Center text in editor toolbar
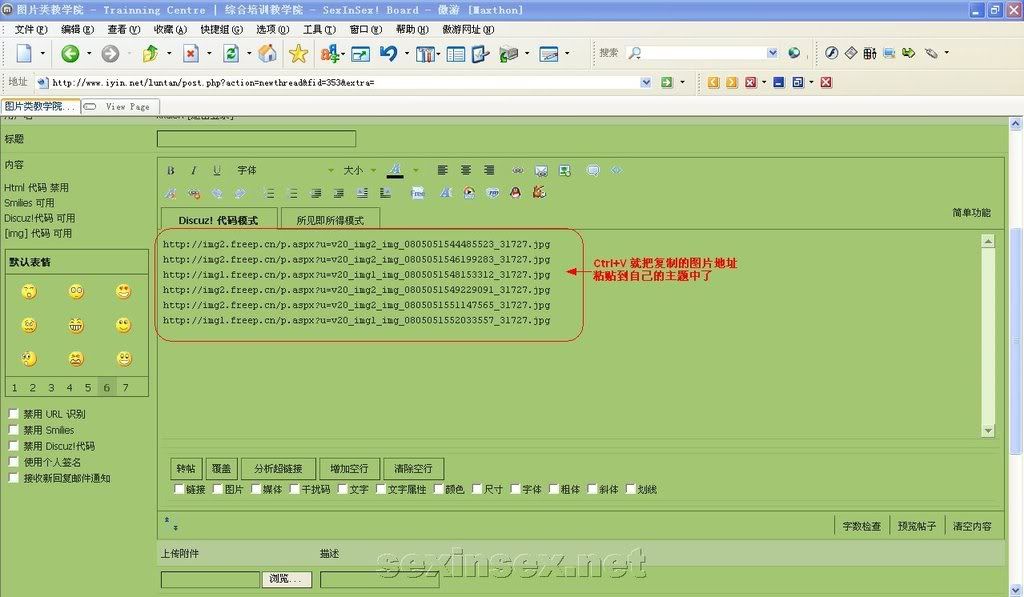Viewport: 1024px width, 597px height. tap(466, 170)
